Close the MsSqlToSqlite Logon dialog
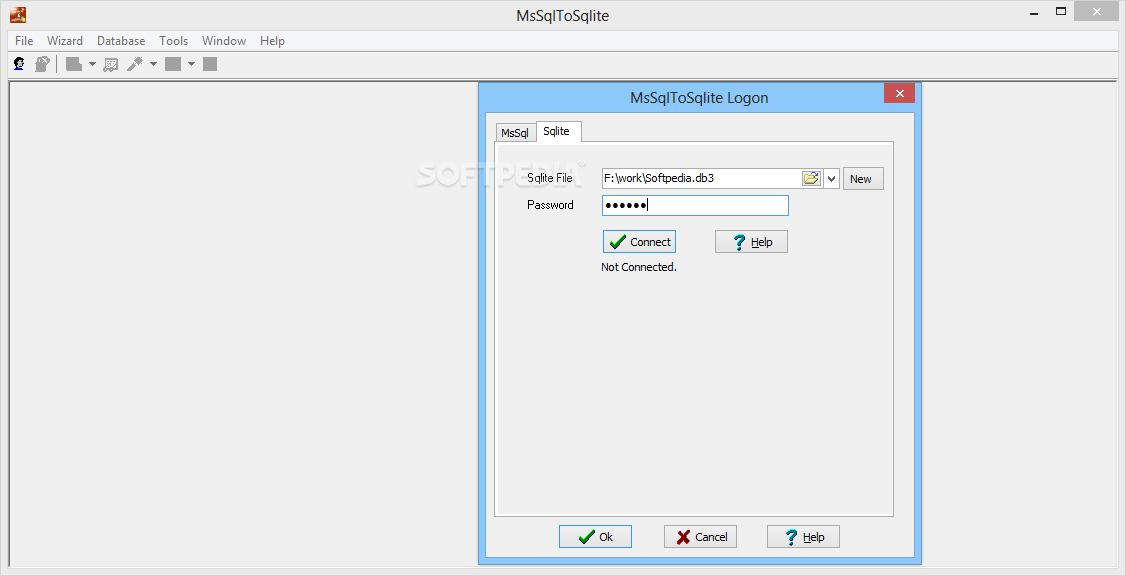The image size is (1126, 576). click(899, 93)
